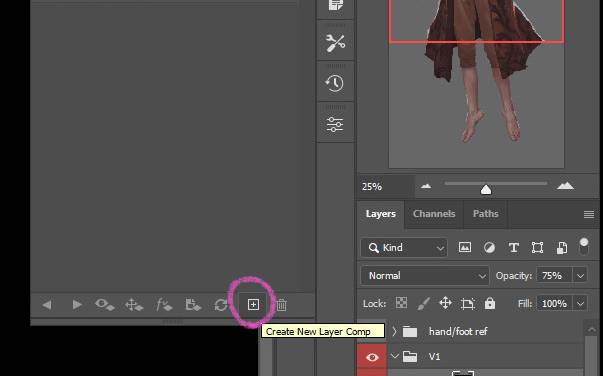The width and height of the screenshot is (603, 376).
Task: Expand the hand/foot ref group chevron
Action: point(394,331)
